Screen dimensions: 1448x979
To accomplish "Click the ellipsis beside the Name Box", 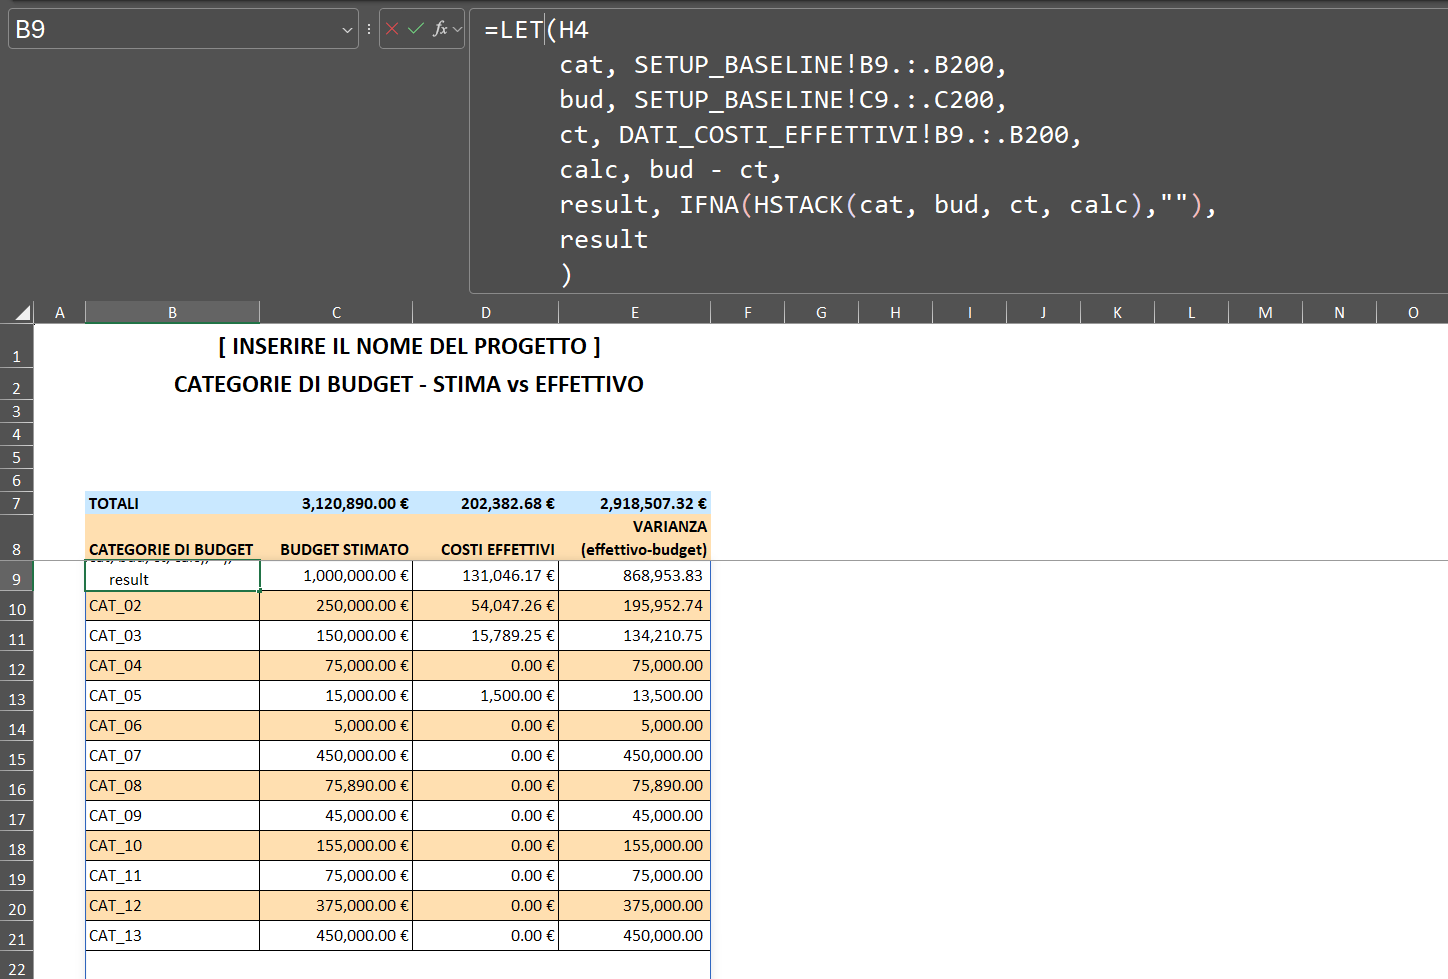I will click(369, 28).
